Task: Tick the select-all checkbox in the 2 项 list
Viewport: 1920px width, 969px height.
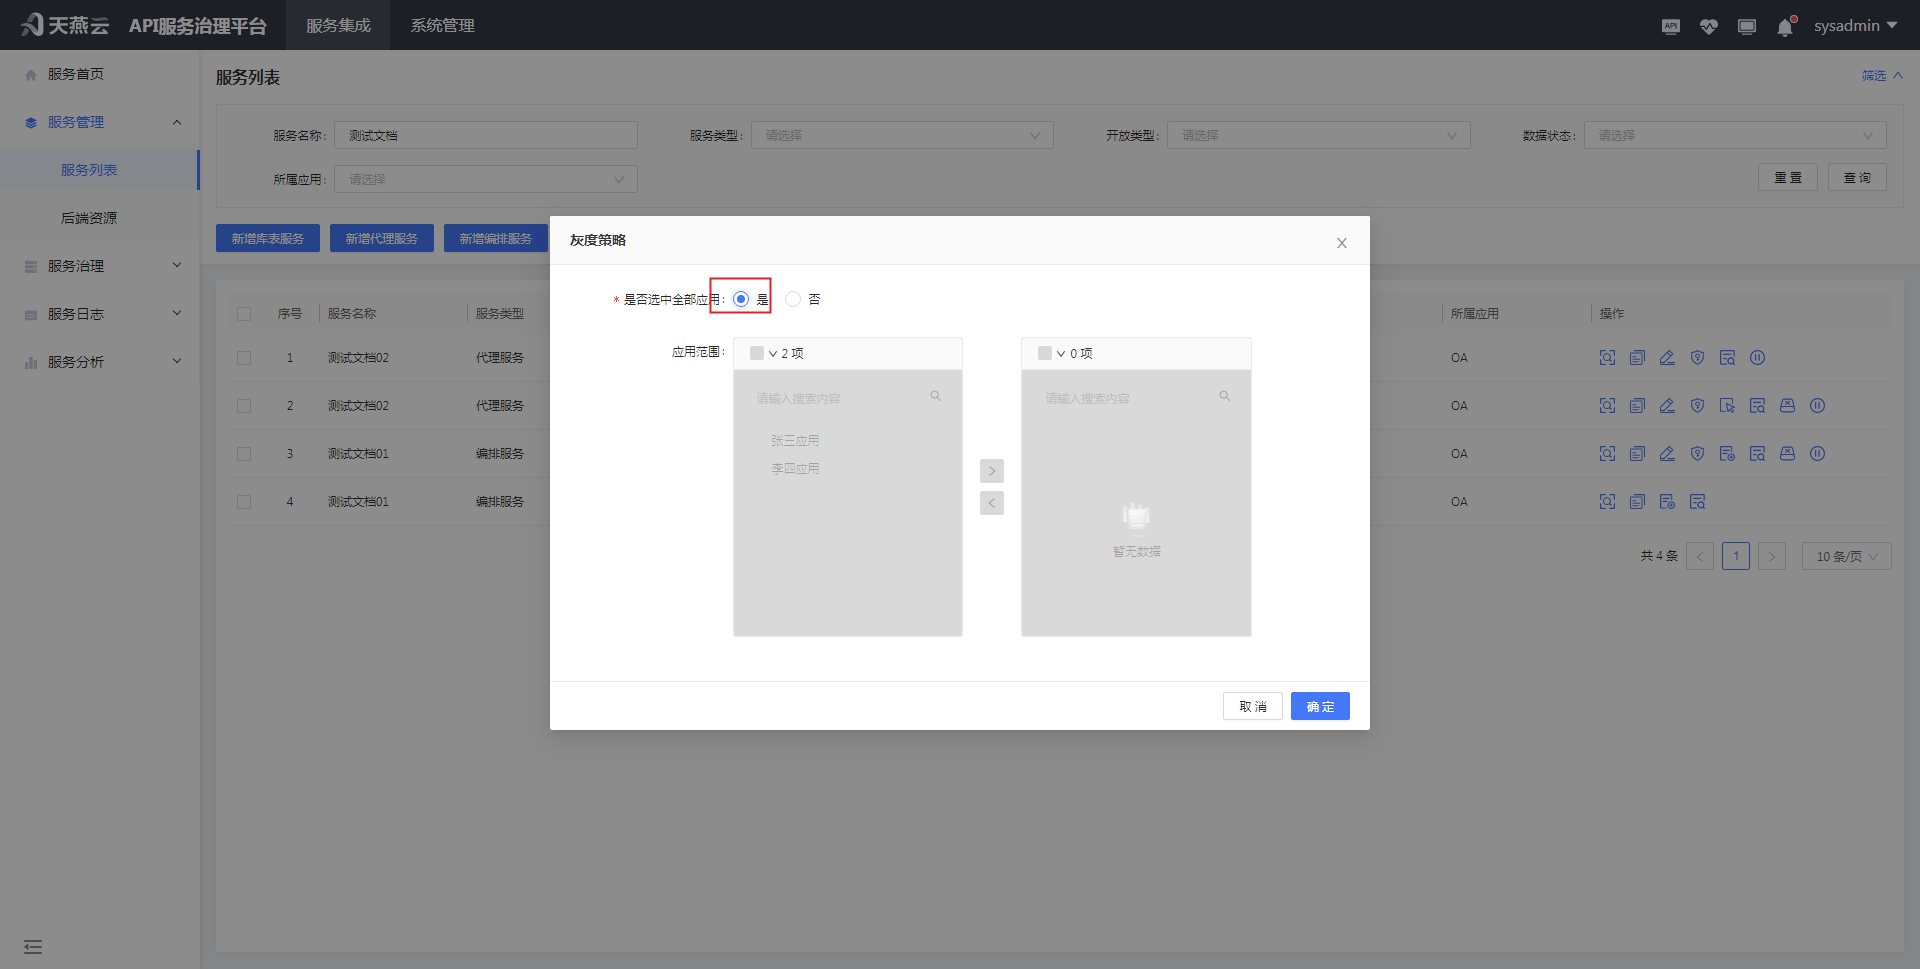Action: 757,353
